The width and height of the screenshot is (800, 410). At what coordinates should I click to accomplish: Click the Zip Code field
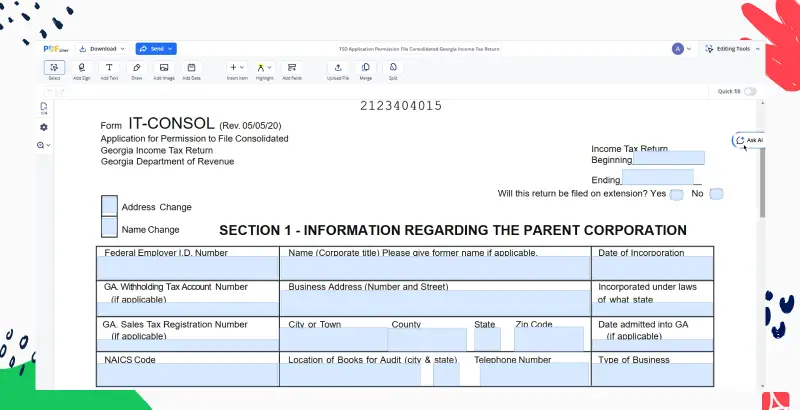[x=549, y=339]
